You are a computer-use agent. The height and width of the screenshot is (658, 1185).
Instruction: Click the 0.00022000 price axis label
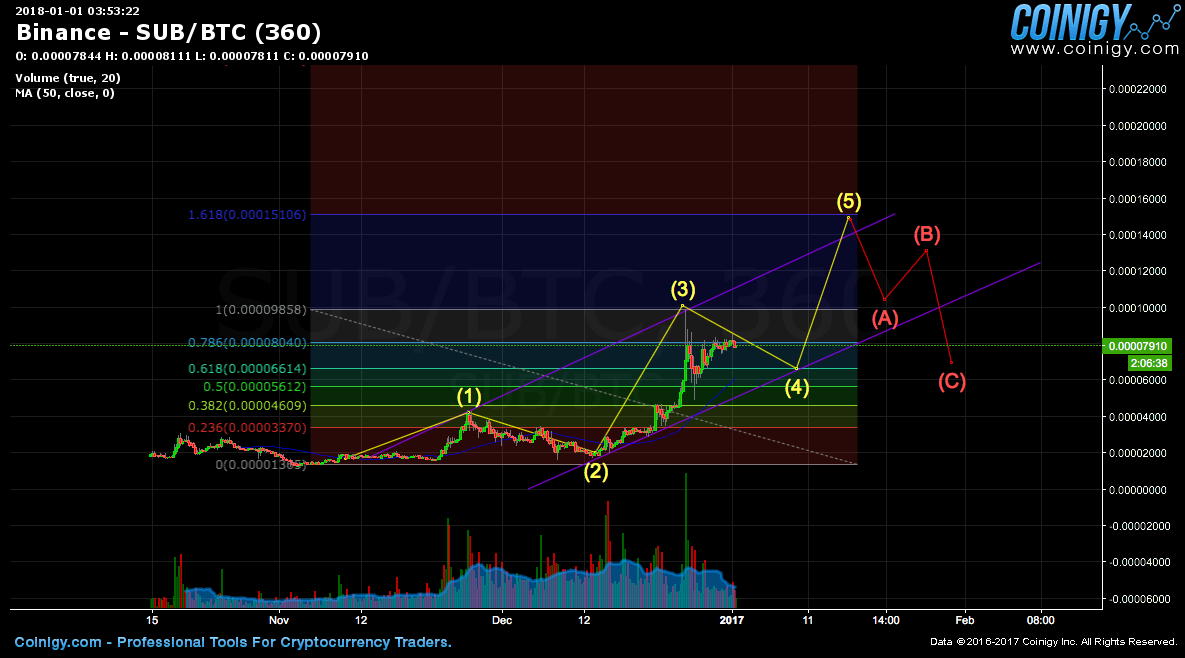pyautogui.click(x=1138, y=89)
